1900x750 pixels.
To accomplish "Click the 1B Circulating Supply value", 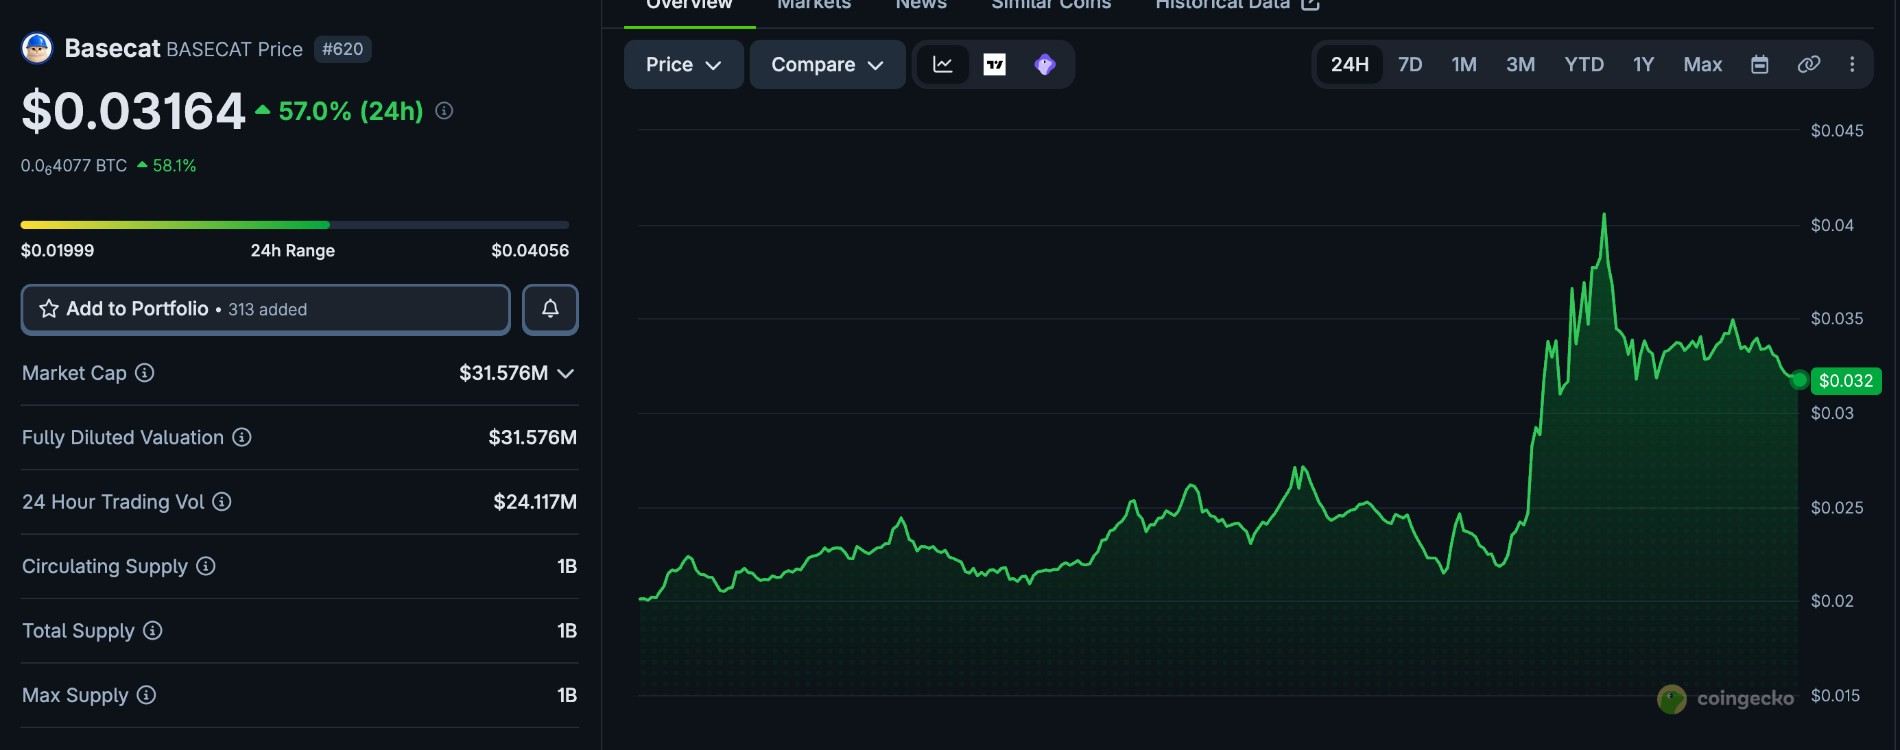I will tap(567, 566).
